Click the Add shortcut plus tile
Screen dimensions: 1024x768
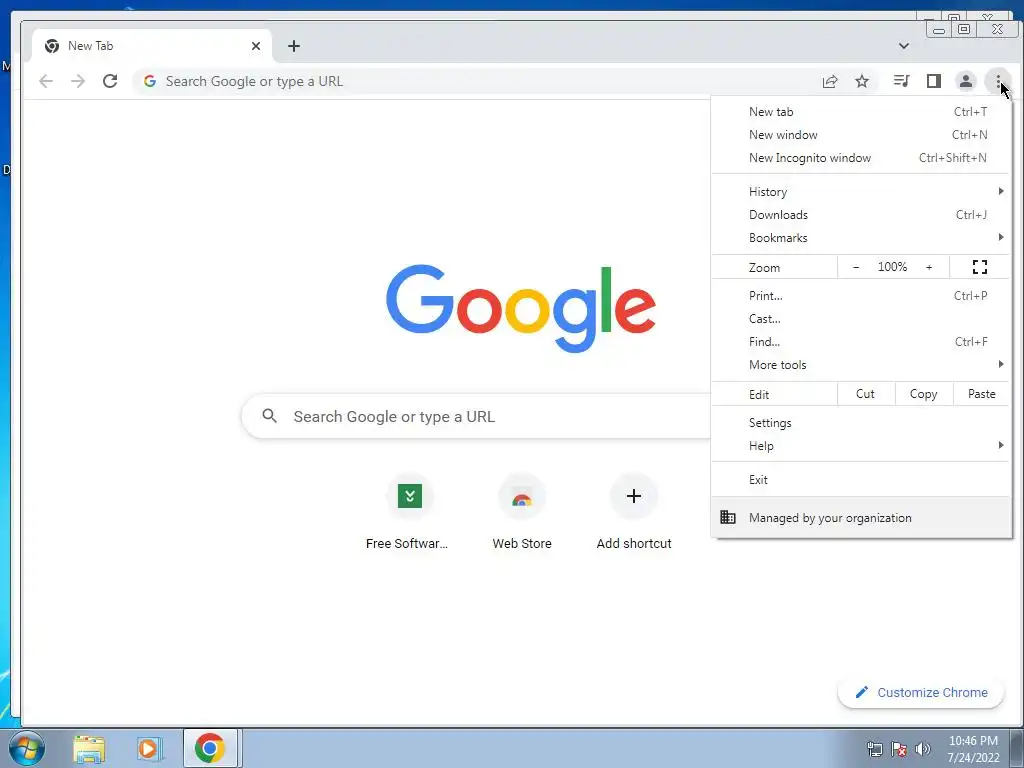(x=633, y=513)
